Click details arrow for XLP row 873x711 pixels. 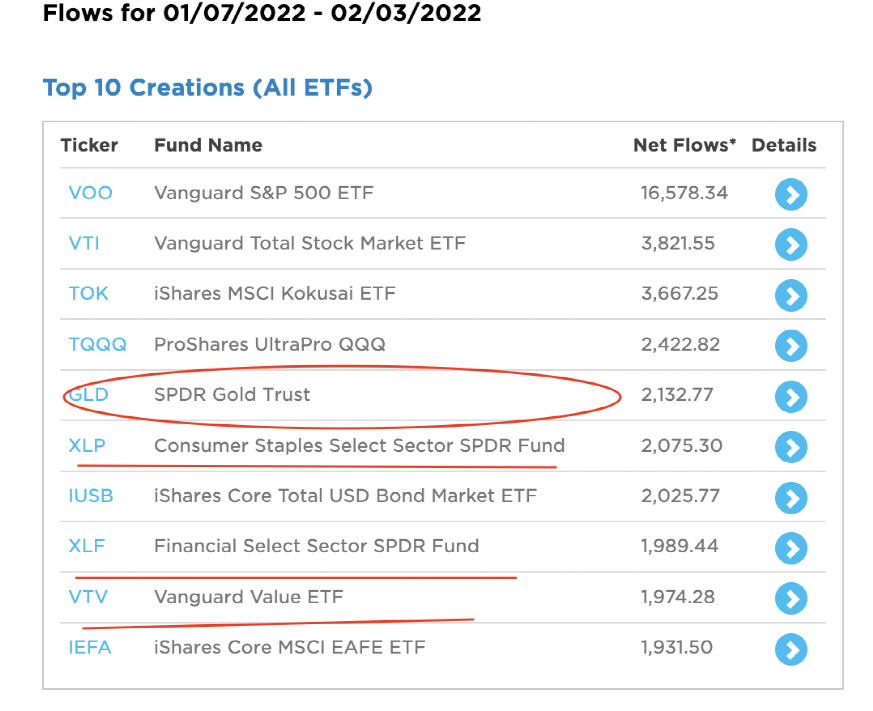[x=791, y=447]
